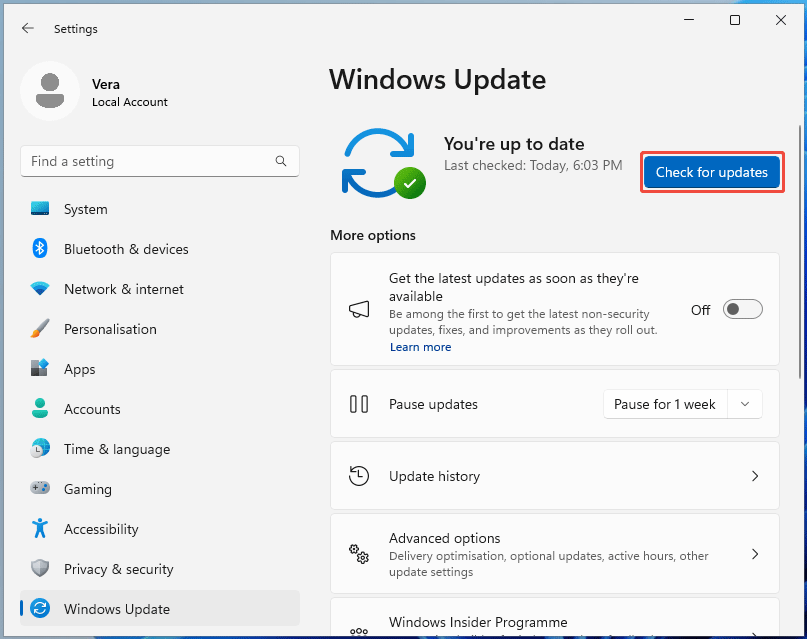Open Bluetooth & devices settings
The width and height of the screenshot is (807, 639).
tap(40, 249)
